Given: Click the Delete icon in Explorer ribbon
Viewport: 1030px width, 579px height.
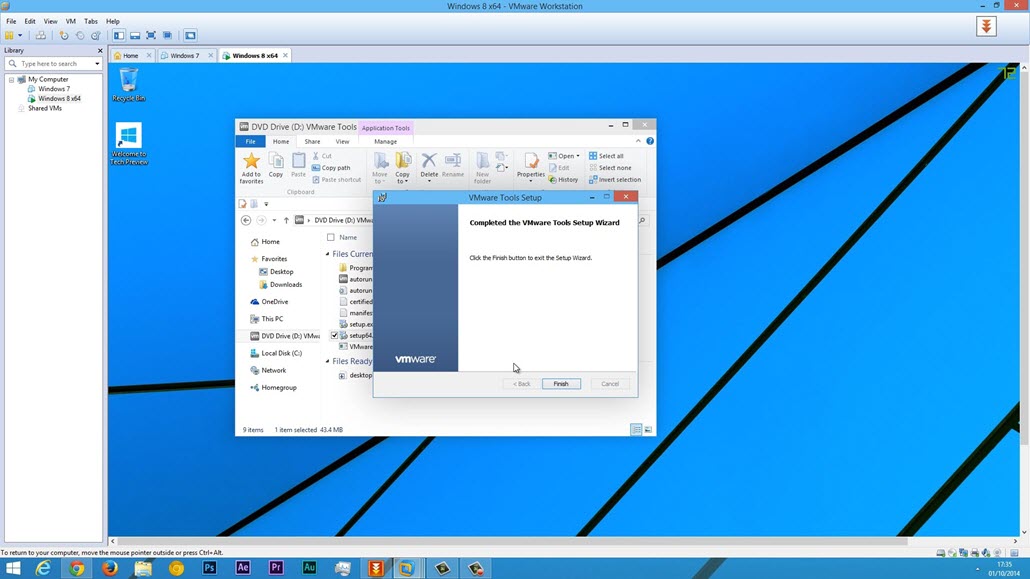Looking at the screenshot, I should tap(429, 162).
